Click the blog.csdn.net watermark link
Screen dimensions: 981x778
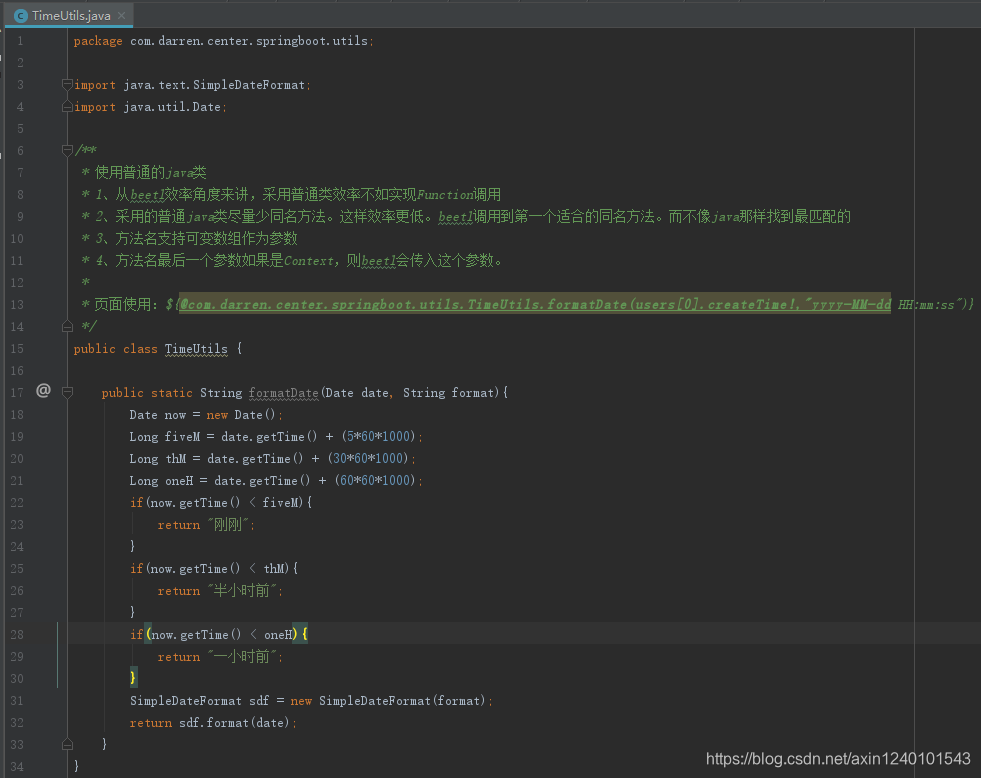pyautogui.click(x=839, y=759)
